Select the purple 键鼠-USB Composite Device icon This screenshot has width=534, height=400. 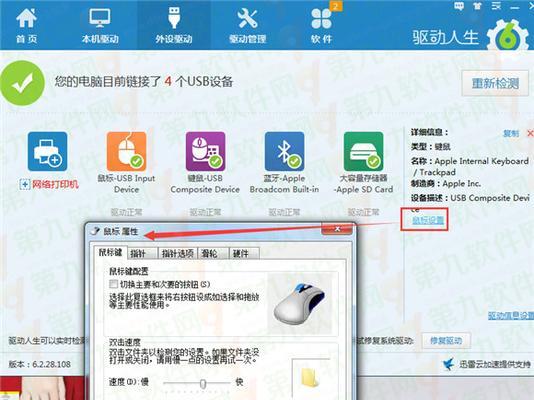205,151
